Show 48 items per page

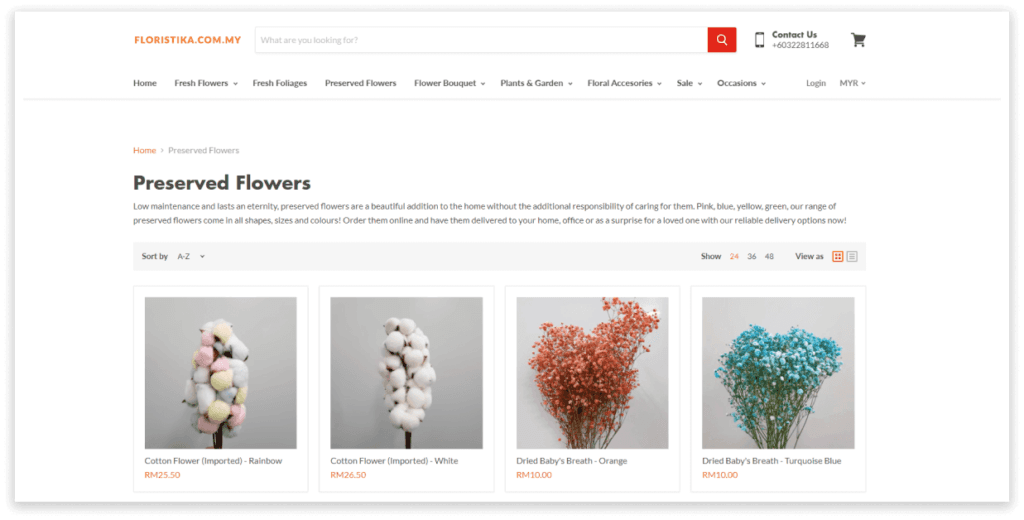pyautogui.click(x=769, y=257)
